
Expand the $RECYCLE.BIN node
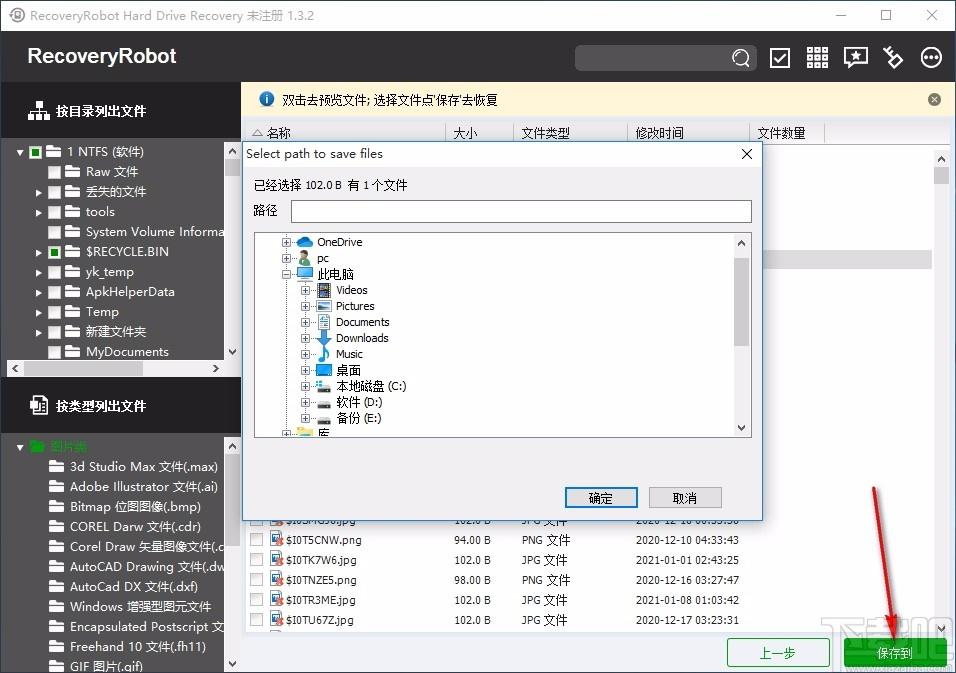38,252
